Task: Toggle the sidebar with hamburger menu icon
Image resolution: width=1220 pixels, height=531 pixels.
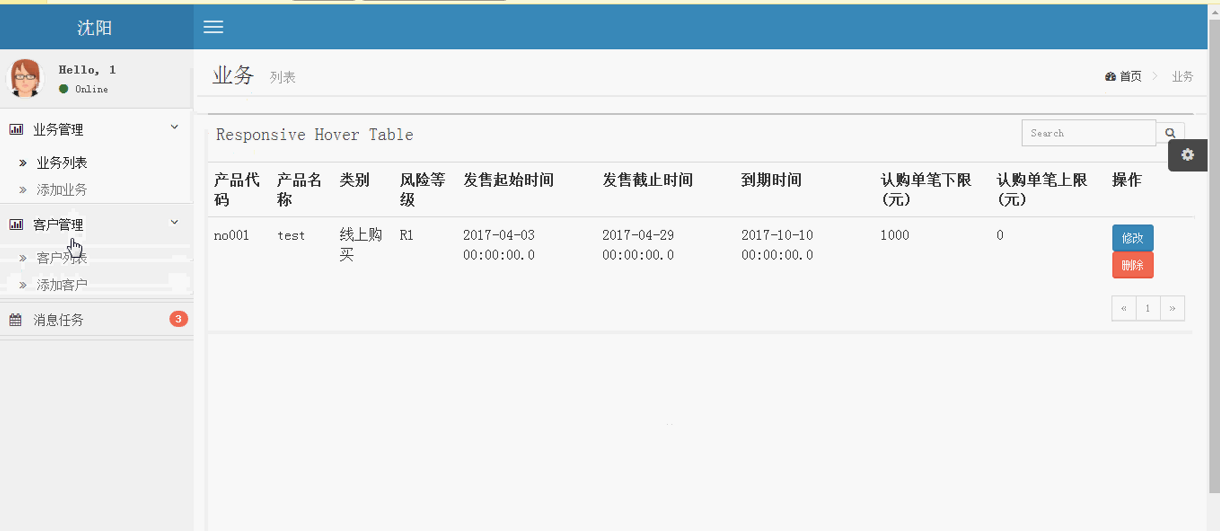Action: pos(213,27)
